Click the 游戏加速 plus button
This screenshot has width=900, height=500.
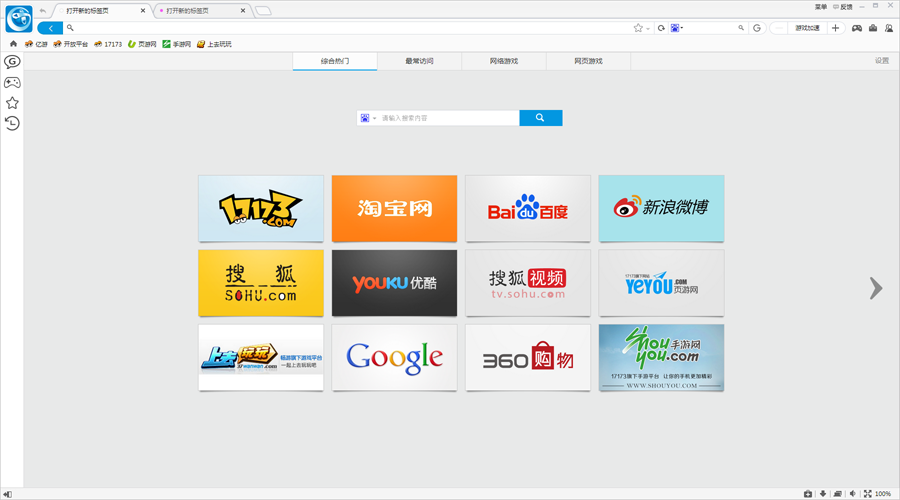click(836, 28)
